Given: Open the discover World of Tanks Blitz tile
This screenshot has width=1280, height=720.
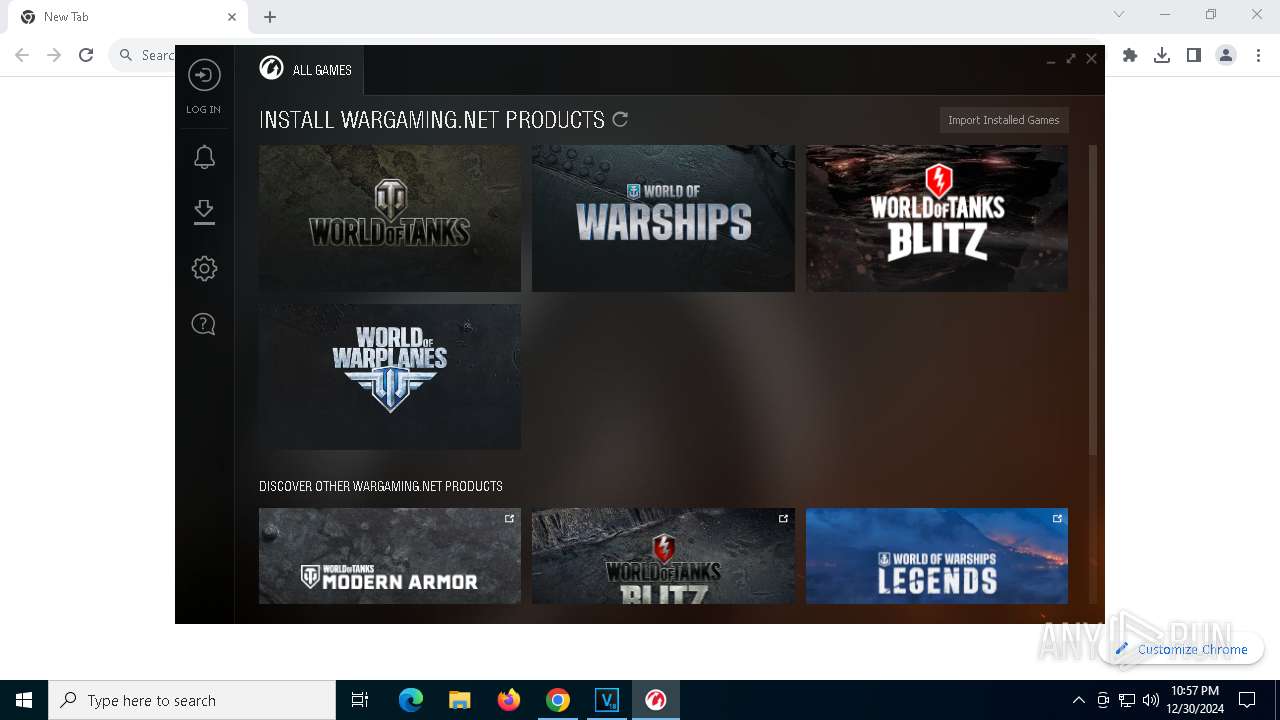Looking at the screenshot, I should (663, 556).
